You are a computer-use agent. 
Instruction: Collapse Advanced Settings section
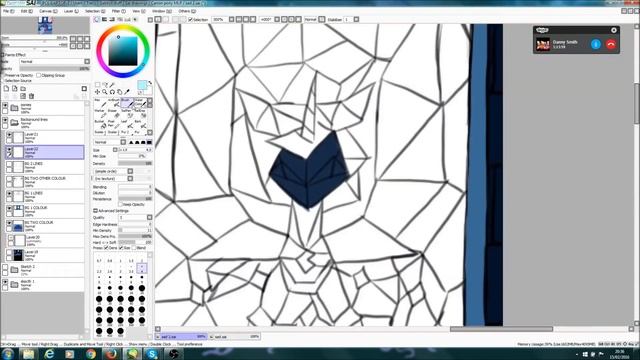[x=96, y=211]
